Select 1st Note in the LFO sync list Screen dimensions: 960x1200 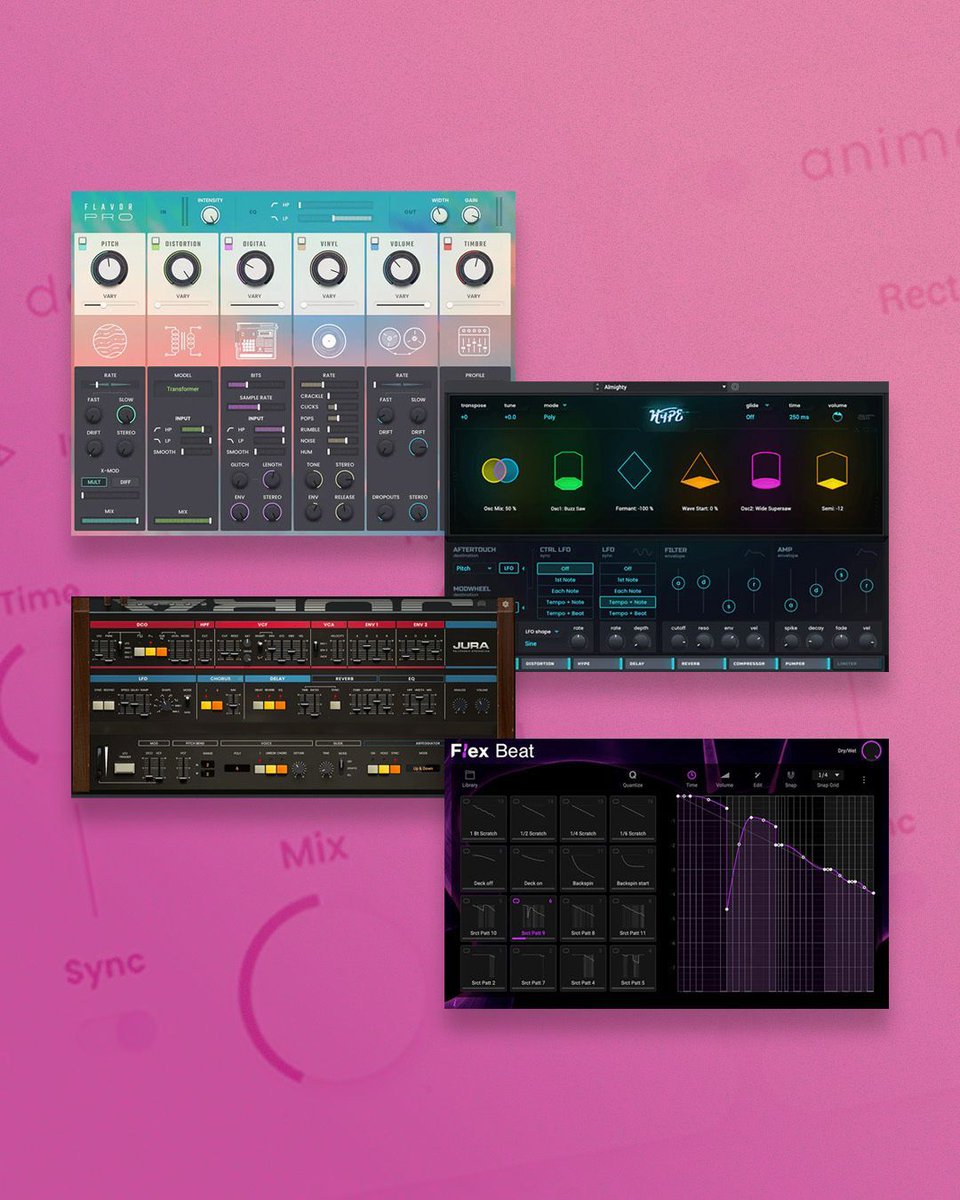pyautogui.click(x=628, y=580)
